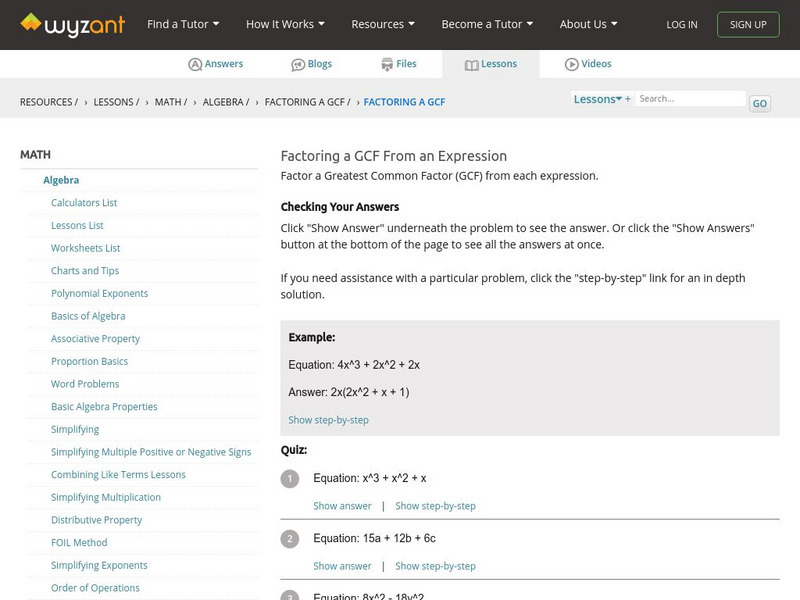Click the Wyzant logo icon
This screenshot has height=600, width=800.
tap(31, 22)
